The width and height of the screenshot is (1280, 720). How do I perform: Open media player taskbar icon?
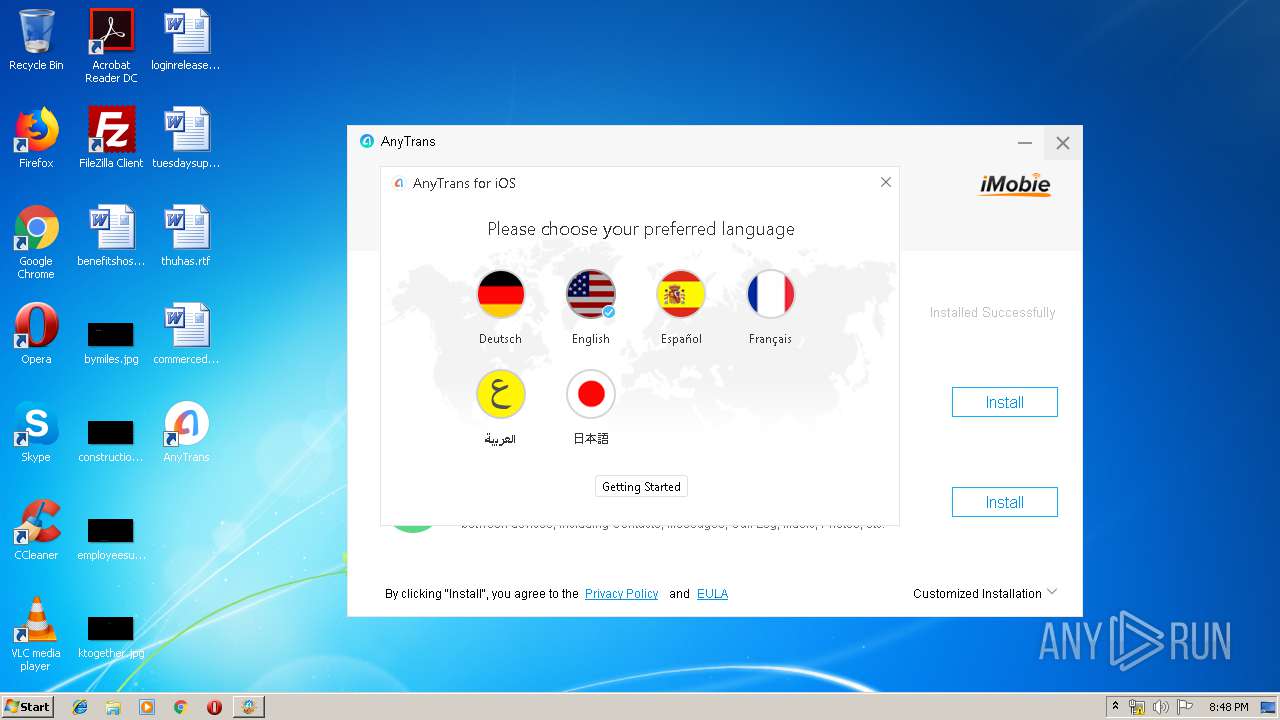pyautogui.click(x=147, y=707)
